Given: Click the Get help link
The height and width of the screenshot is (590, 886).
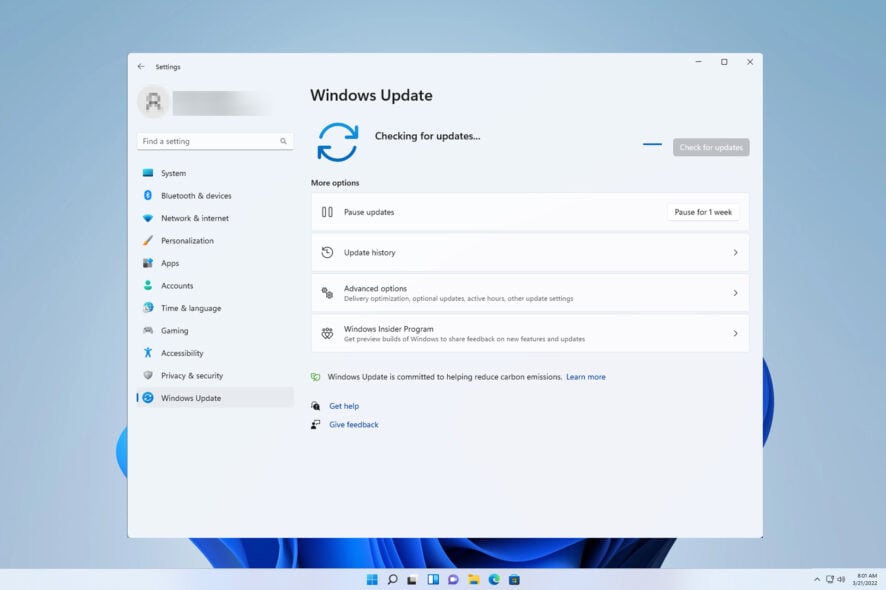Looking at the screenshot, I should (x=344, y=406).
